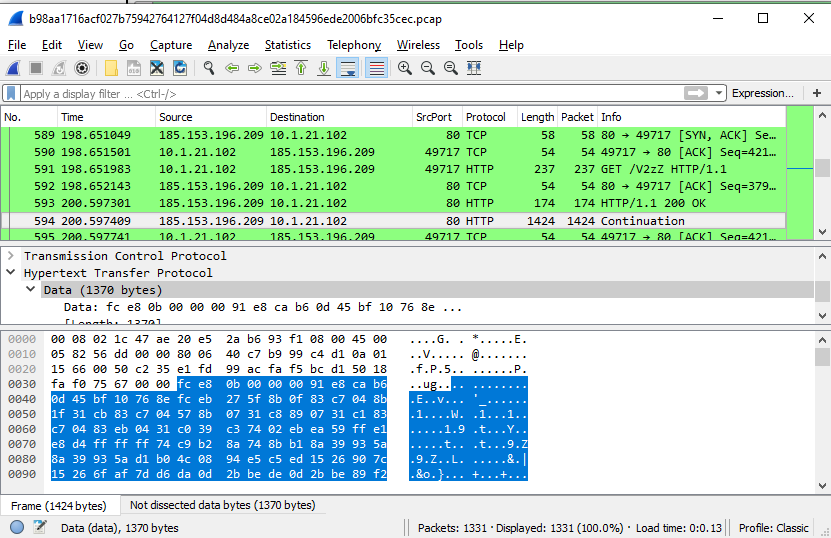Sort by the No. column header

(29, 117)
